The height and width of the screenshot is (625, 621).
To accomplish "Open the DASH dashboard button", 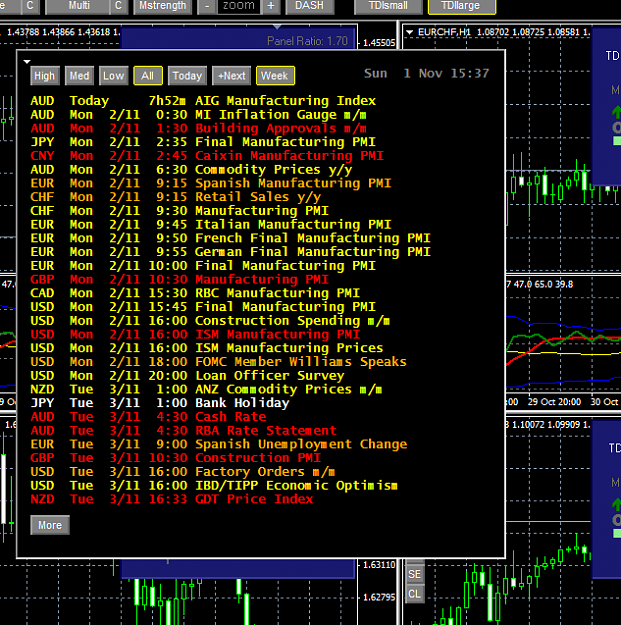I will point(309,6).
